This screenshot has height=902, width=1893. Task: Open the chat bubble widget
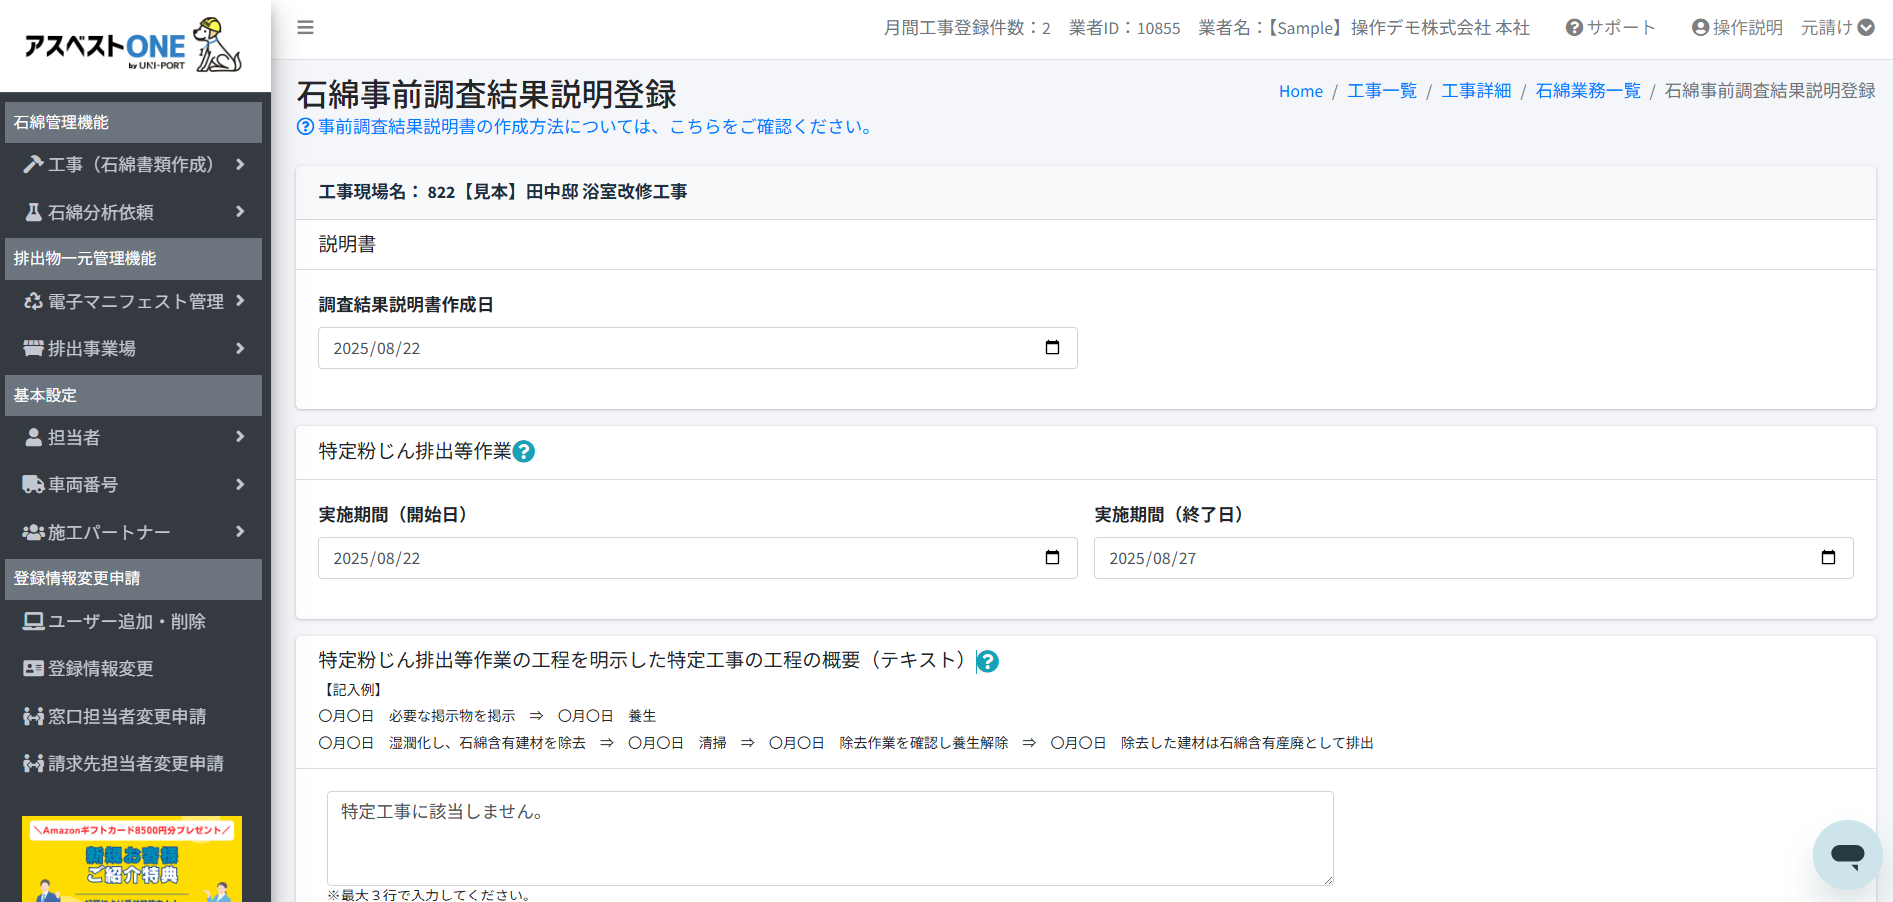click(x=1847, y=855)
